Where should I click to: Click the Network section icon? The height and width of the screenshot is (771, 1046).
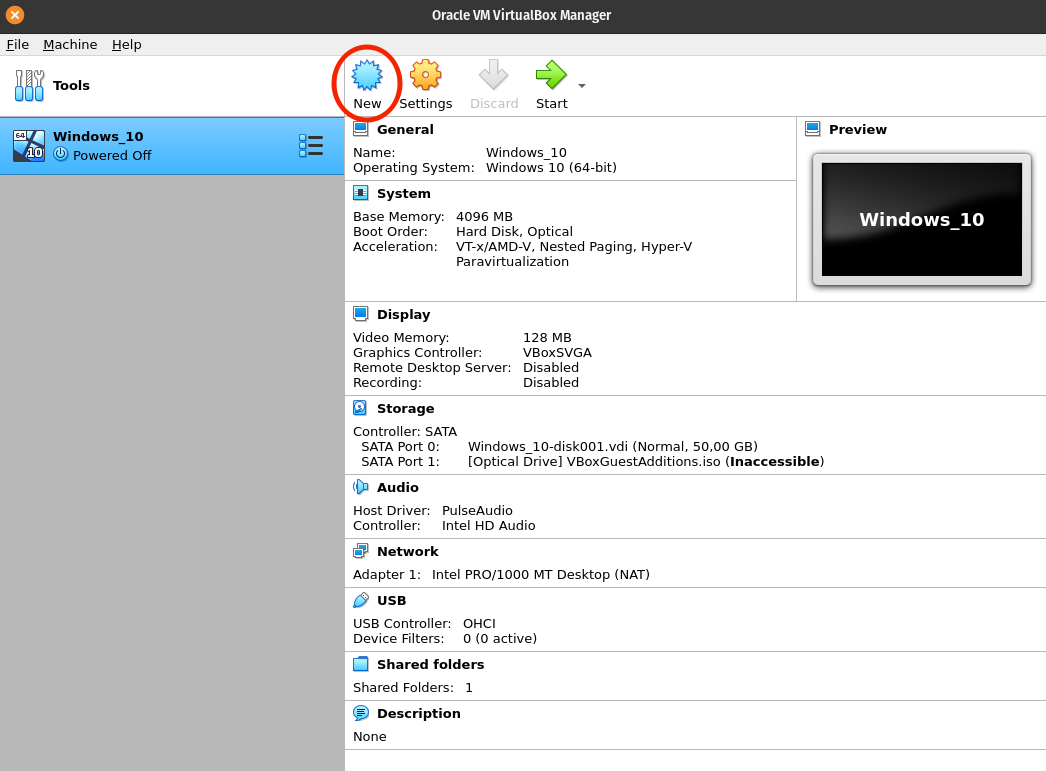point(360,551)
